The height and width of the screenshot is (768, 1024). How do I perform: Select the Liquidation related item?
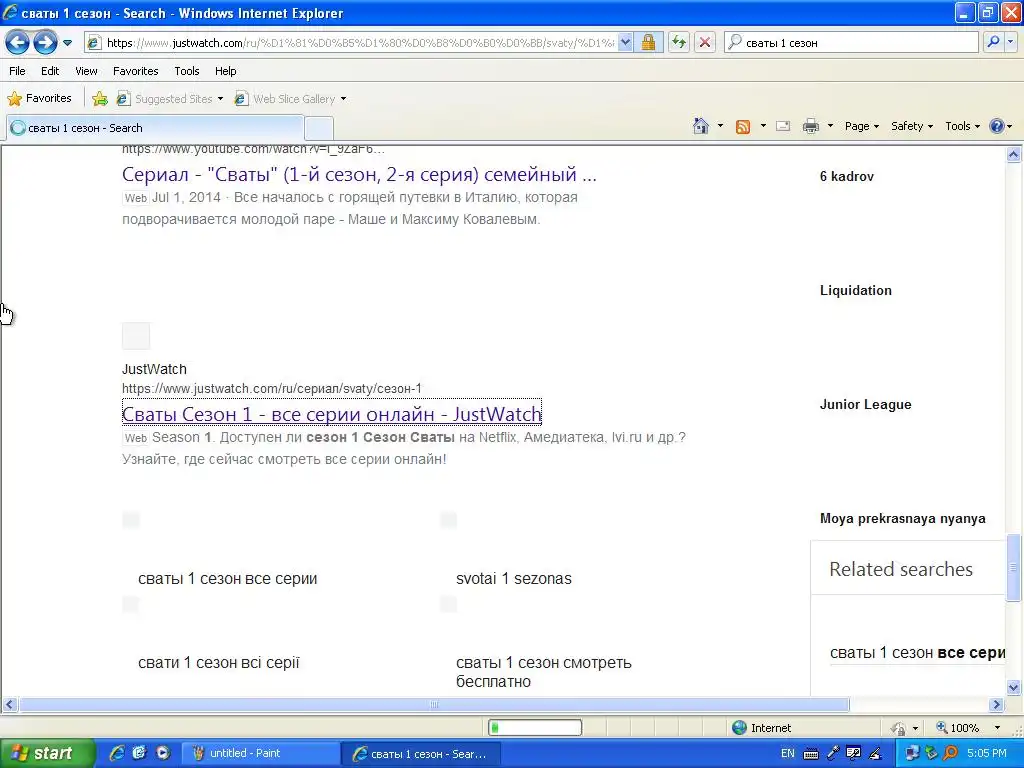[x=856, y=291]
